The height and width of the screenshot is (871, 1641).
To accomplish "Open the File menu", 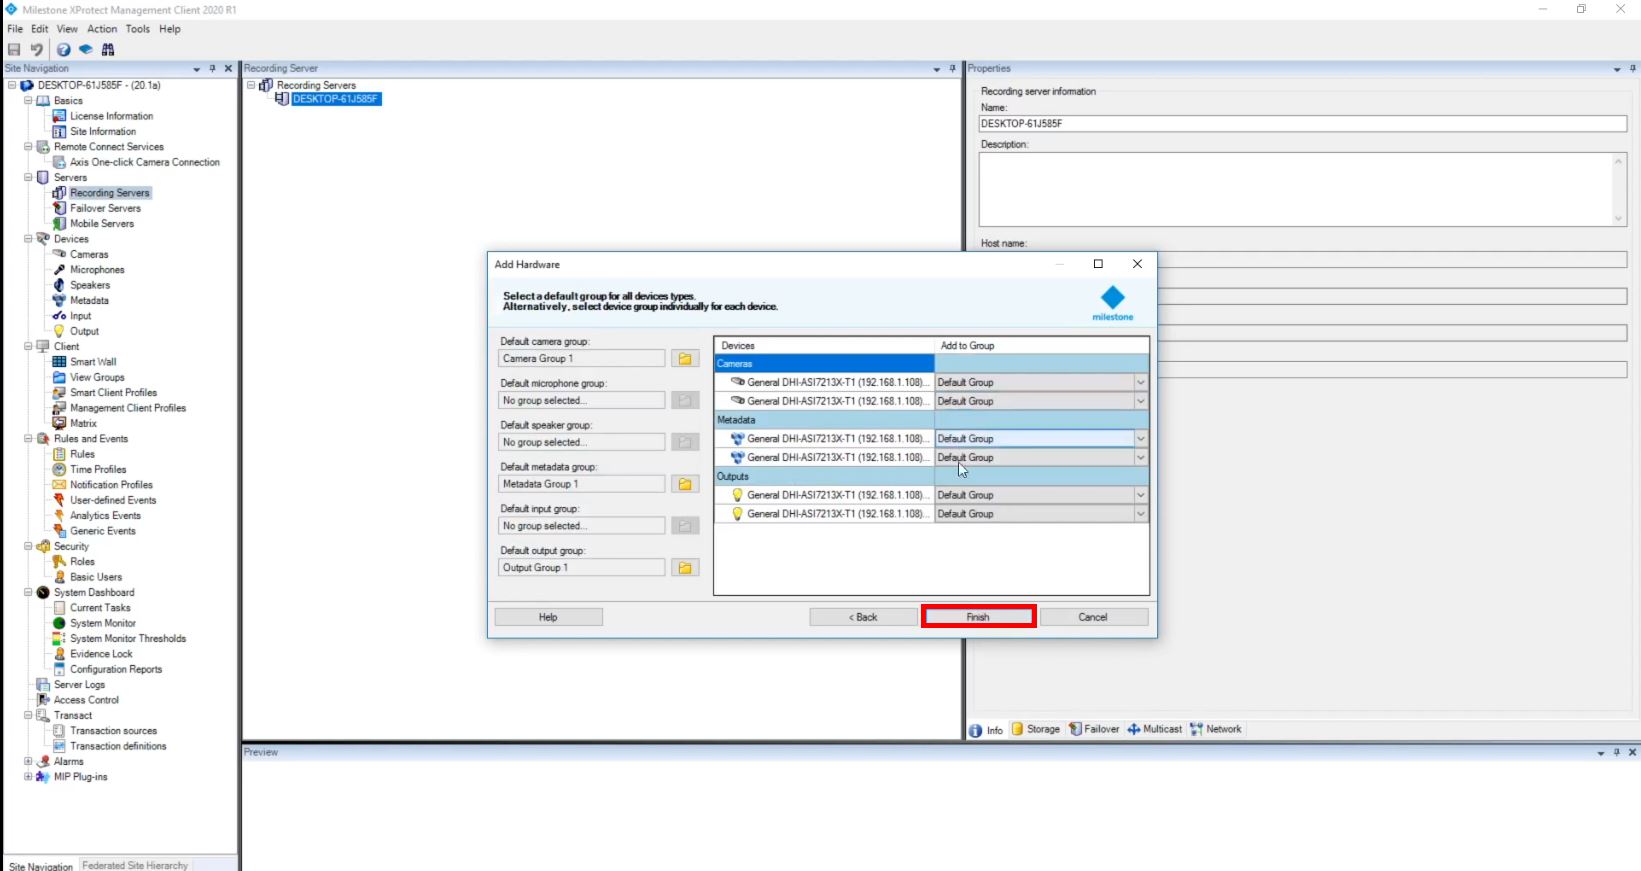I will [x=15, y=29].
